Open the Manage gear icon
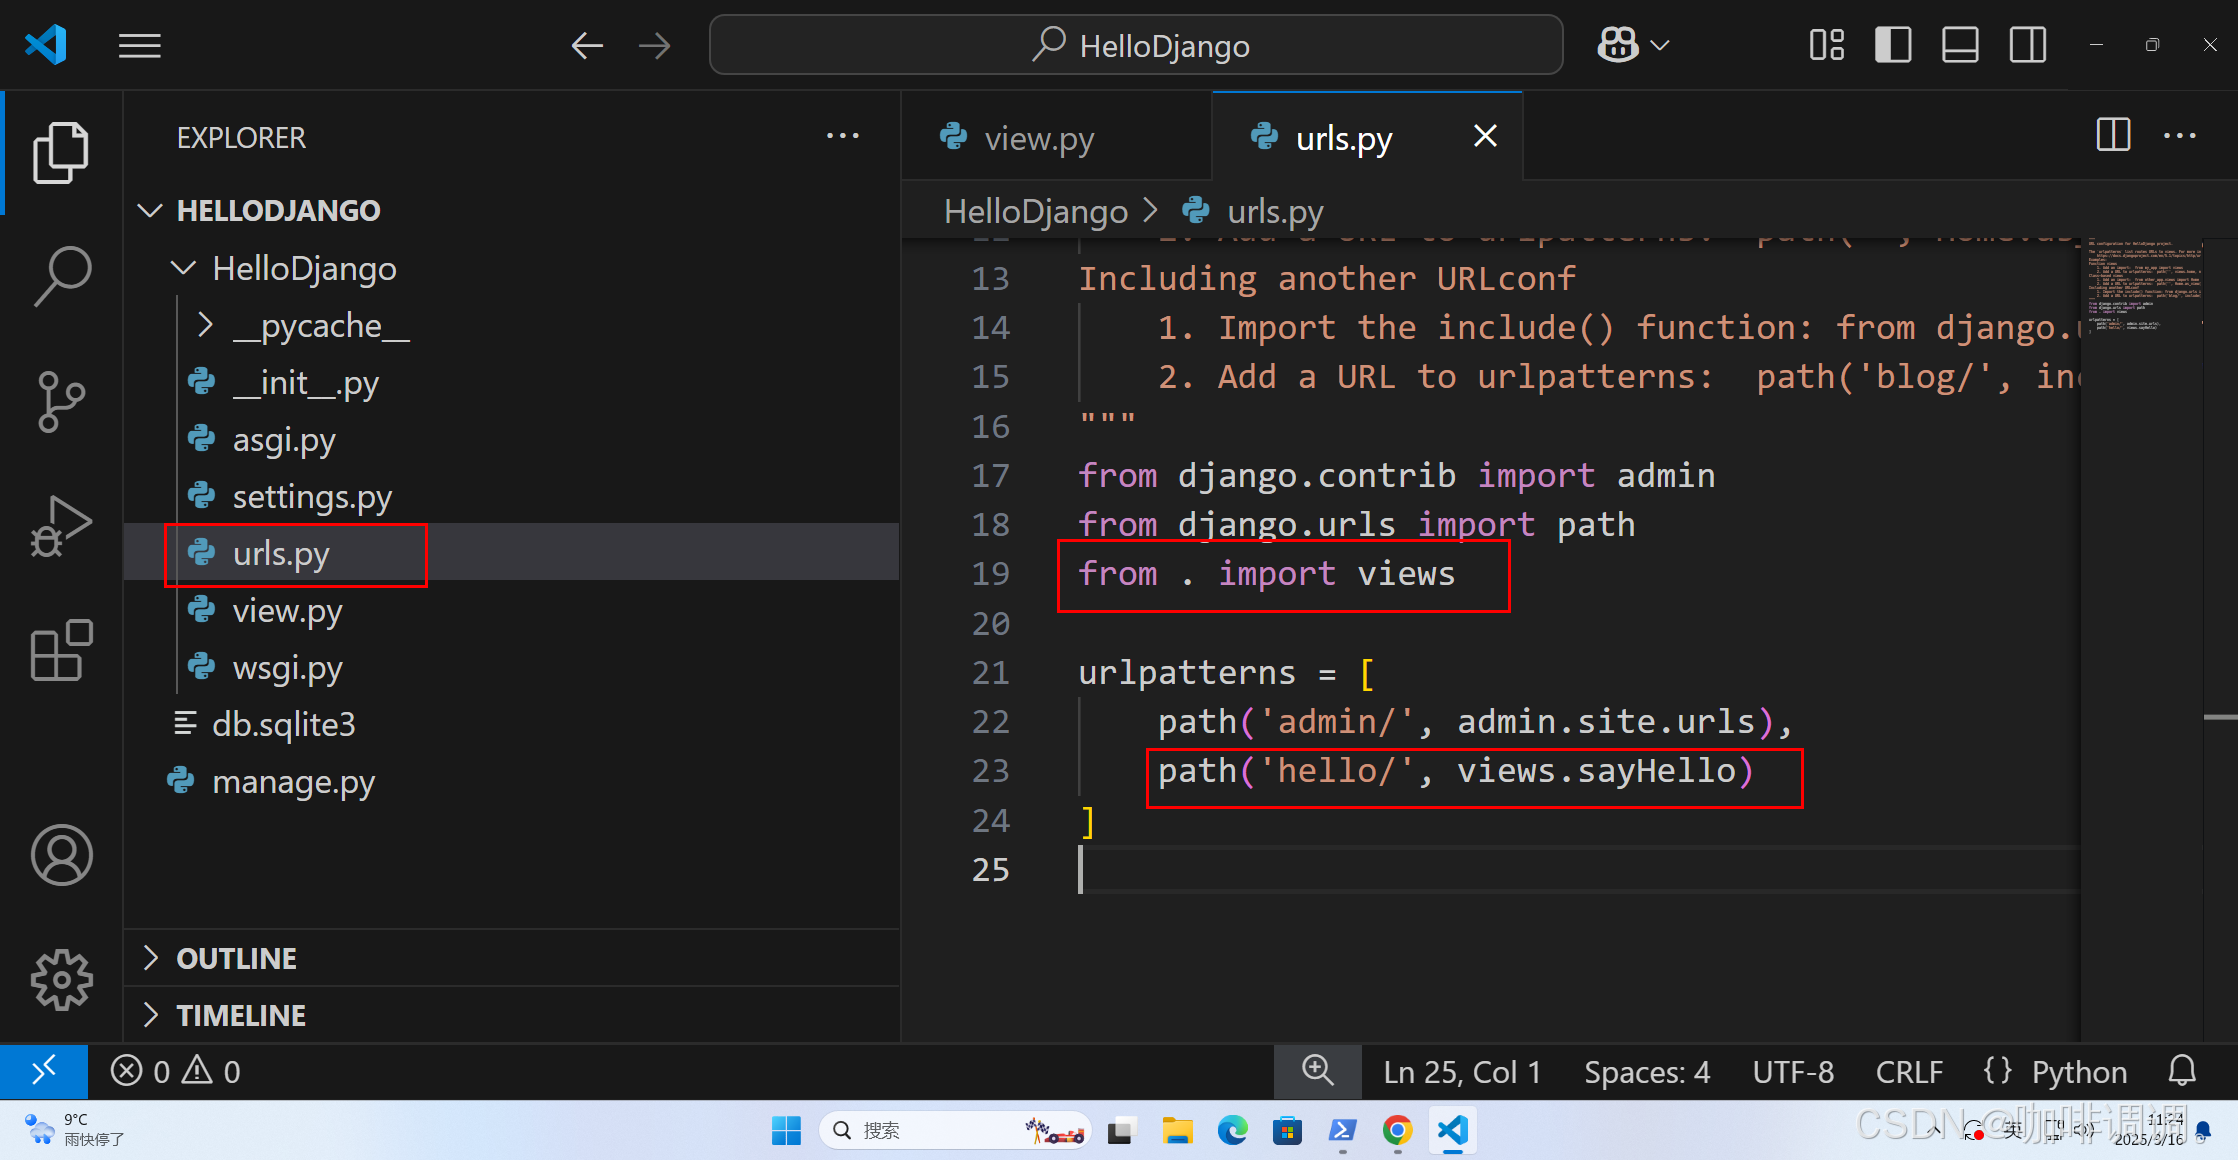2238x1160 pixels. coord(62,979)
